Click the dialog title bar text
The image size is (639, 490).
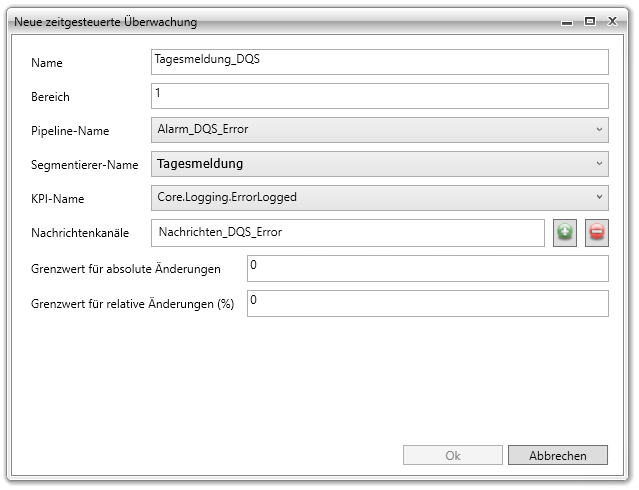tap(106, 22)
